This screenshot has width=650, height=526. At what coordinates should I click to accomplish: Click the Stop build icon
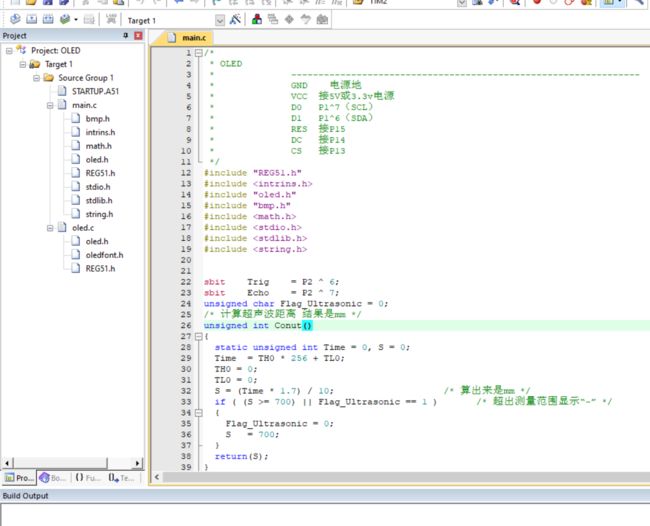pyautogui.click(x=89, y=19)
